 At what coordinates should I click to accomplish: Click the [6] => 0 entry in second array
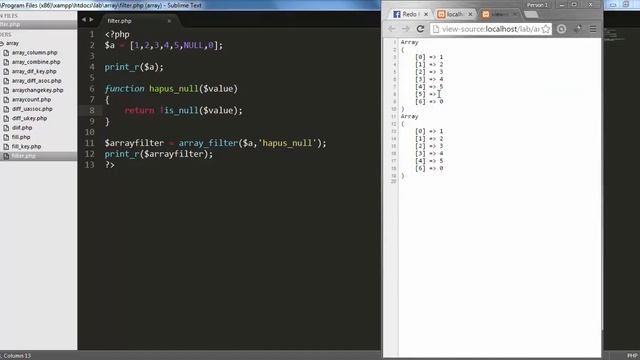coord(429,169)
